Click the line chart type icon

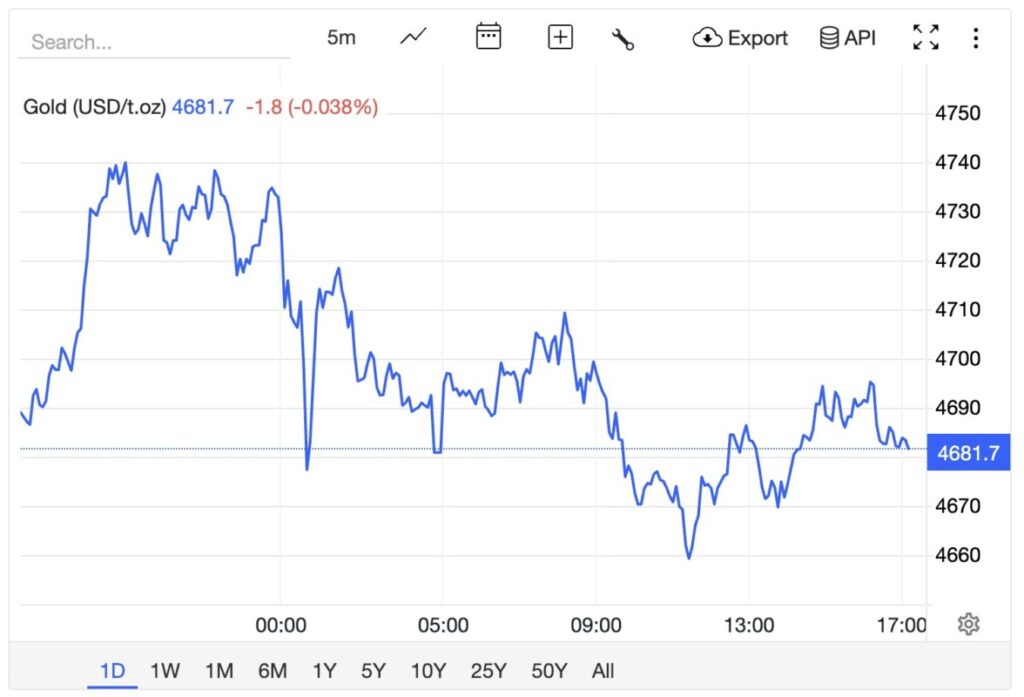pyautogui.click(x=413, y=38)
